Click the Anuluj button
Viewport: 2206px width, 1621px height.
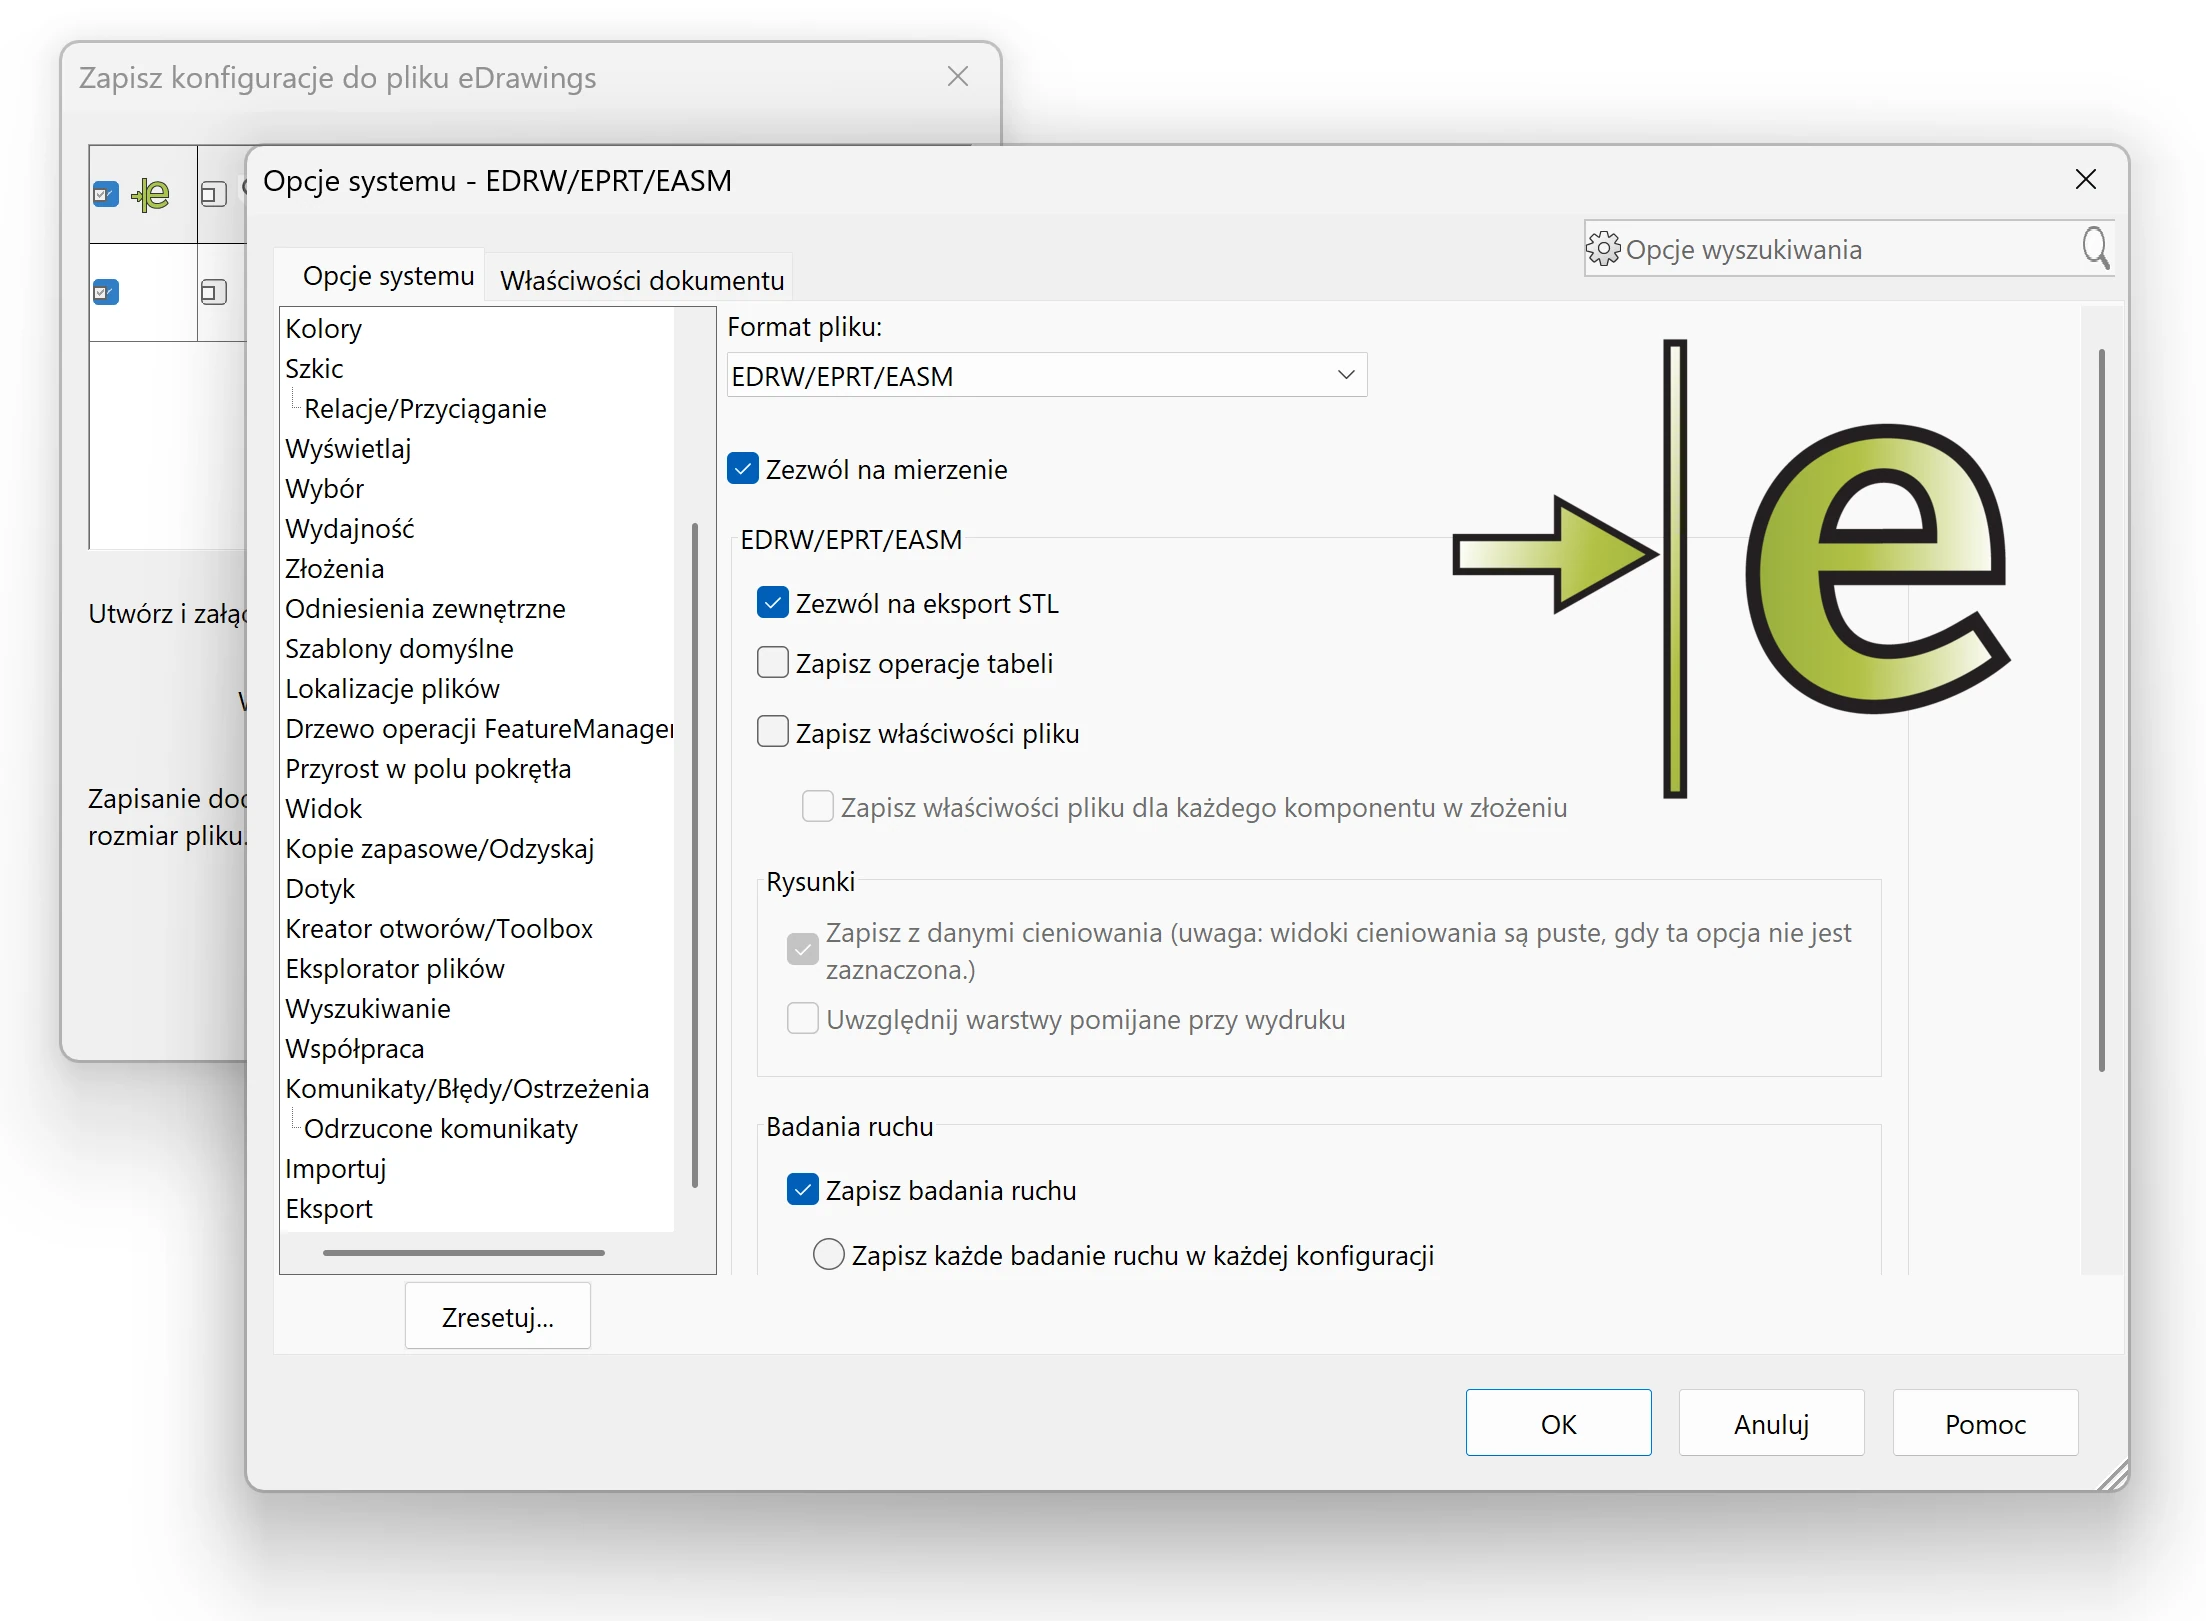coord(1771,1424)
